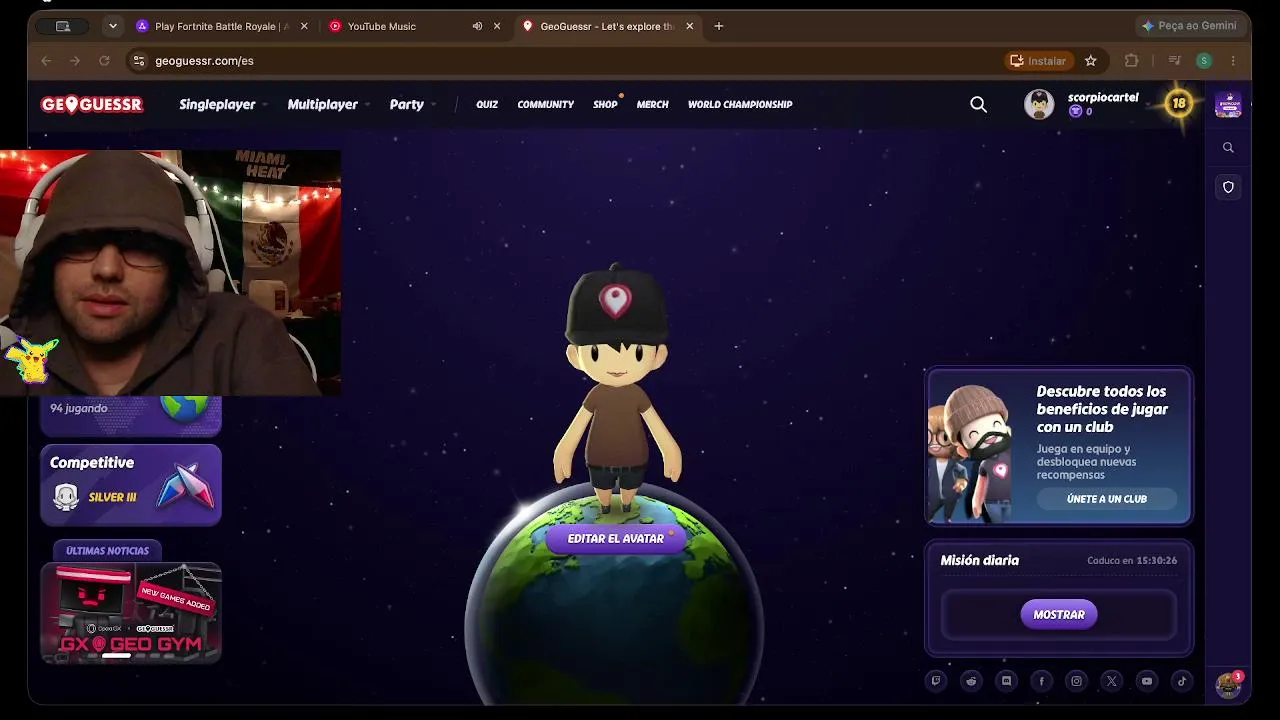1280x720 pixels.
Task: Open the browser Extensions puzzle icon
Action: coord(1131,61)
